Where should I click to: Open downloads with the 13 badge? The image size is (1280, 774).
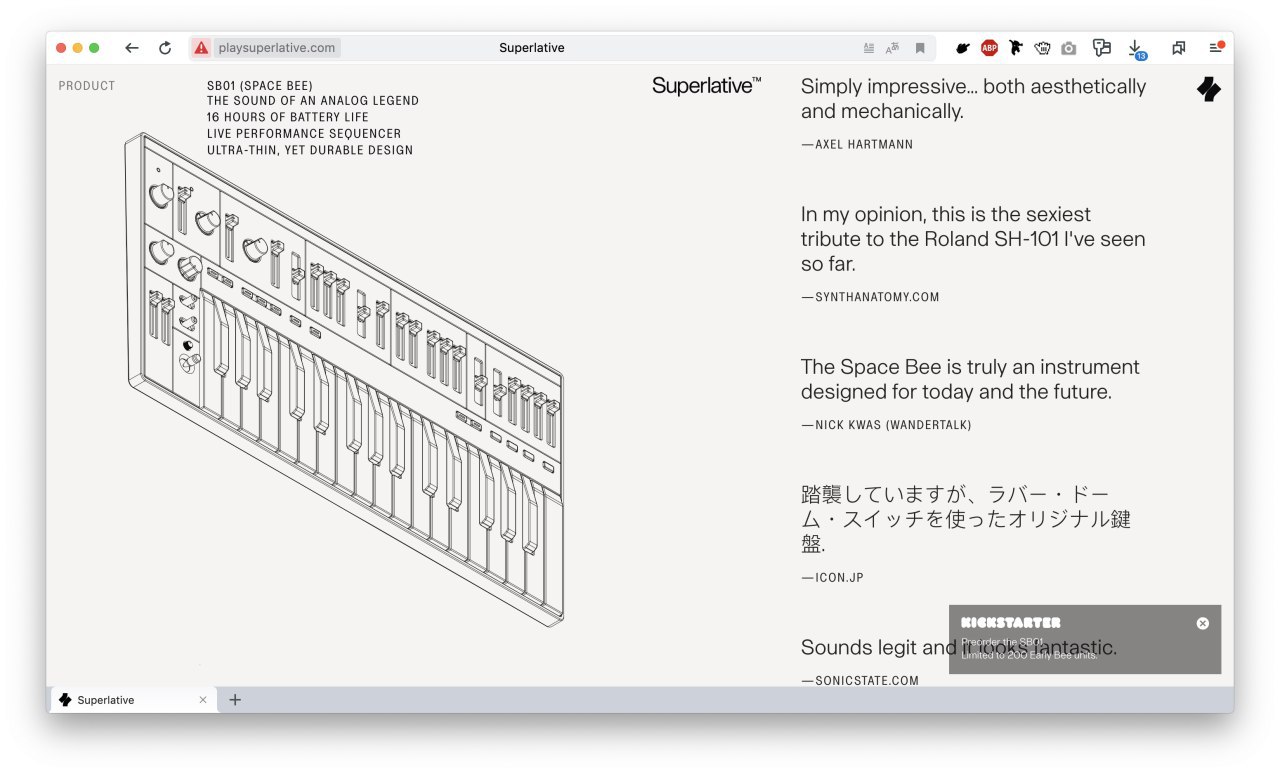pos(1136,49)
